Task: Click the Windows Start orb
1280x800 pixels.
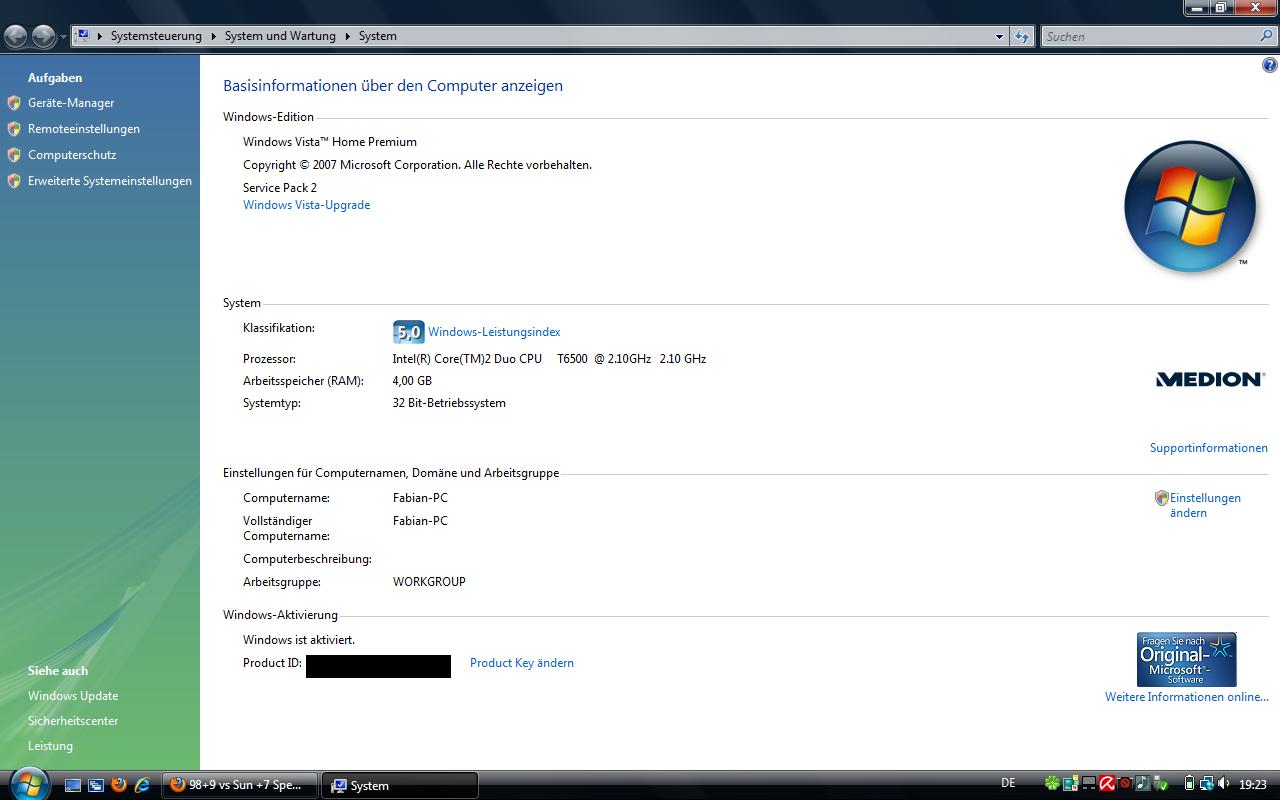Action: (x=27, y=783)
